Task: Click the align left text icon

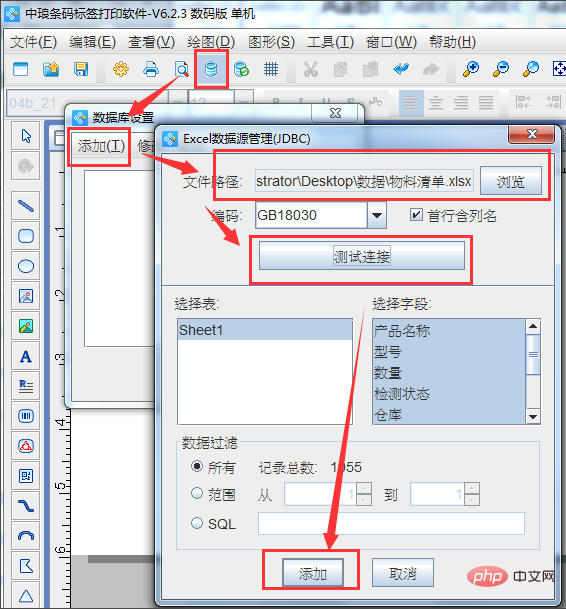Action: point(411,103)
